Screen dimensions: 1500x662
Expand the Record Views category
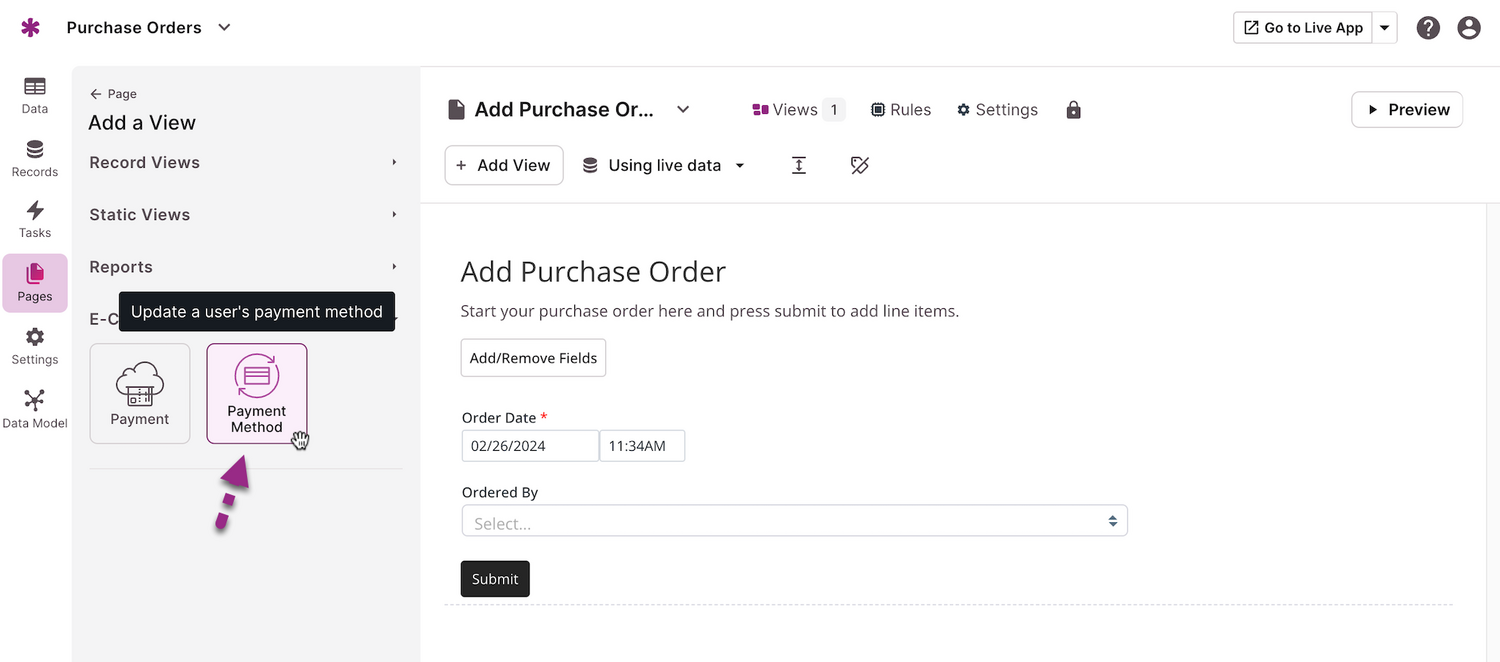coord(144,162)
